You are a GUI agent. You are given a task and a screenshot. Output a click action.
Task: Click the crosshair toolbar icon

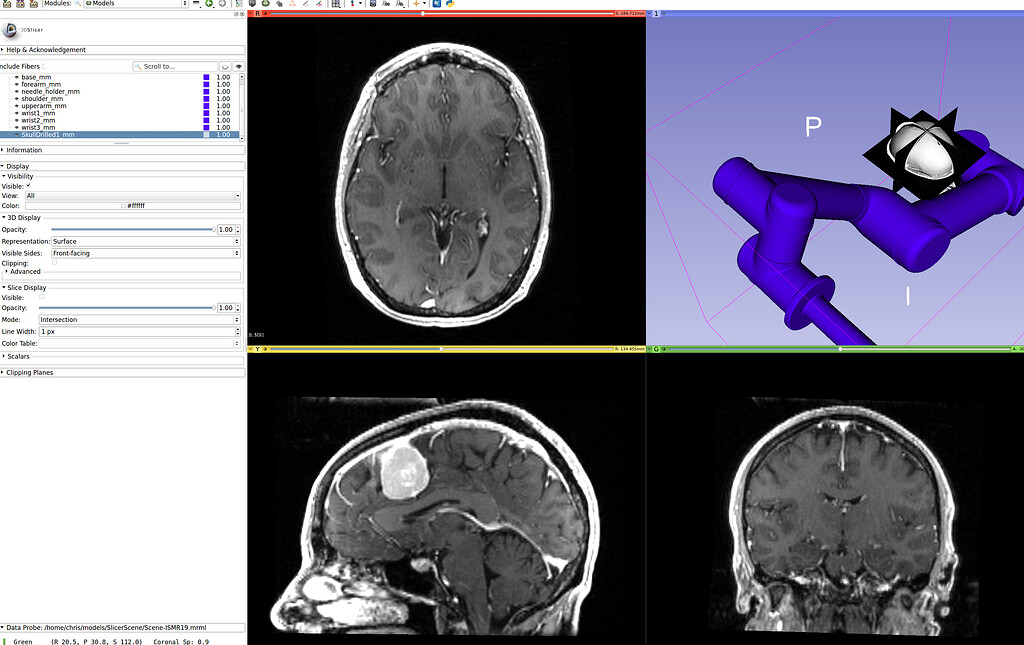click(353, 5)
